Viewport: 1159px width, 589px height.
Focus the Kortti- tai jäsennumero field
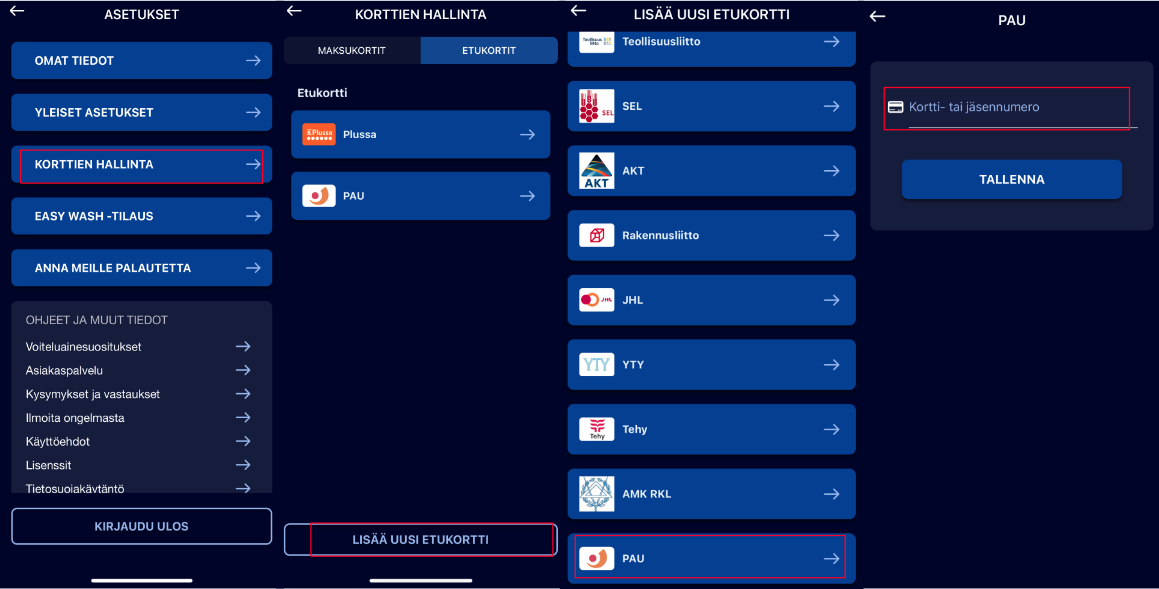pos(1011,107)
